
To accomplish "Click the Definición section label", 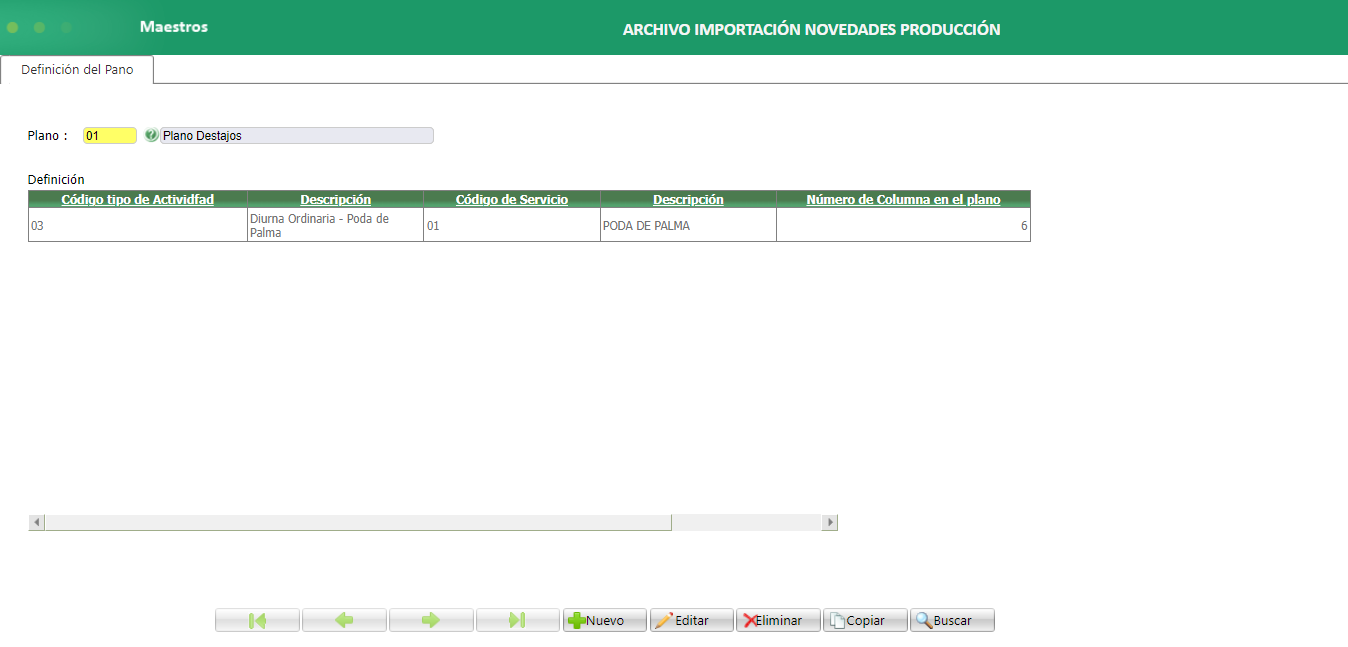I will point(56,180).
